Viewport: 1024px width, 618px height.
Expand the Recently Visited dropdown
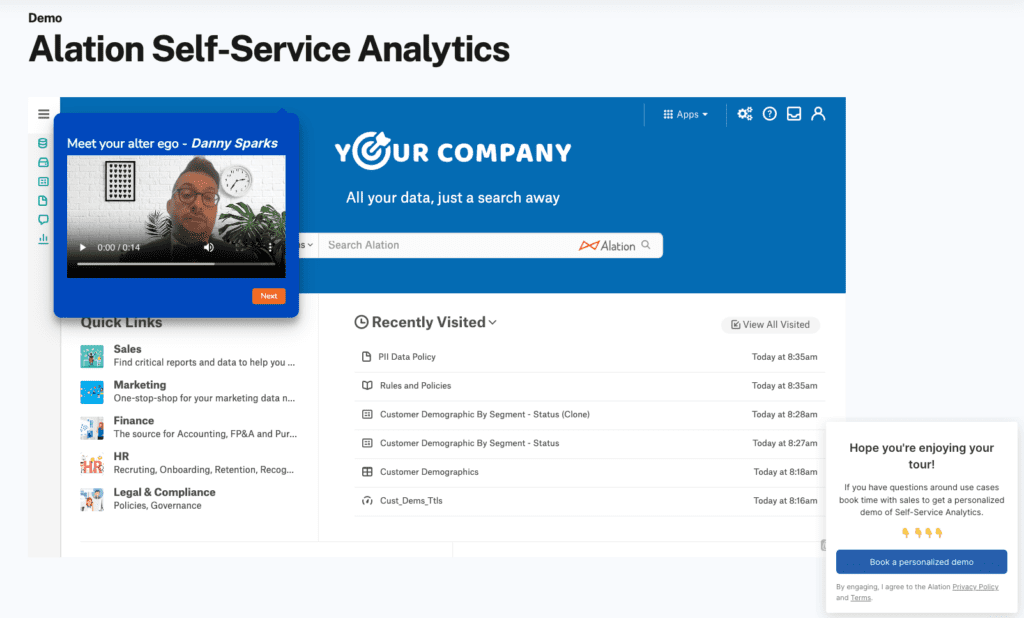point(490,322)
